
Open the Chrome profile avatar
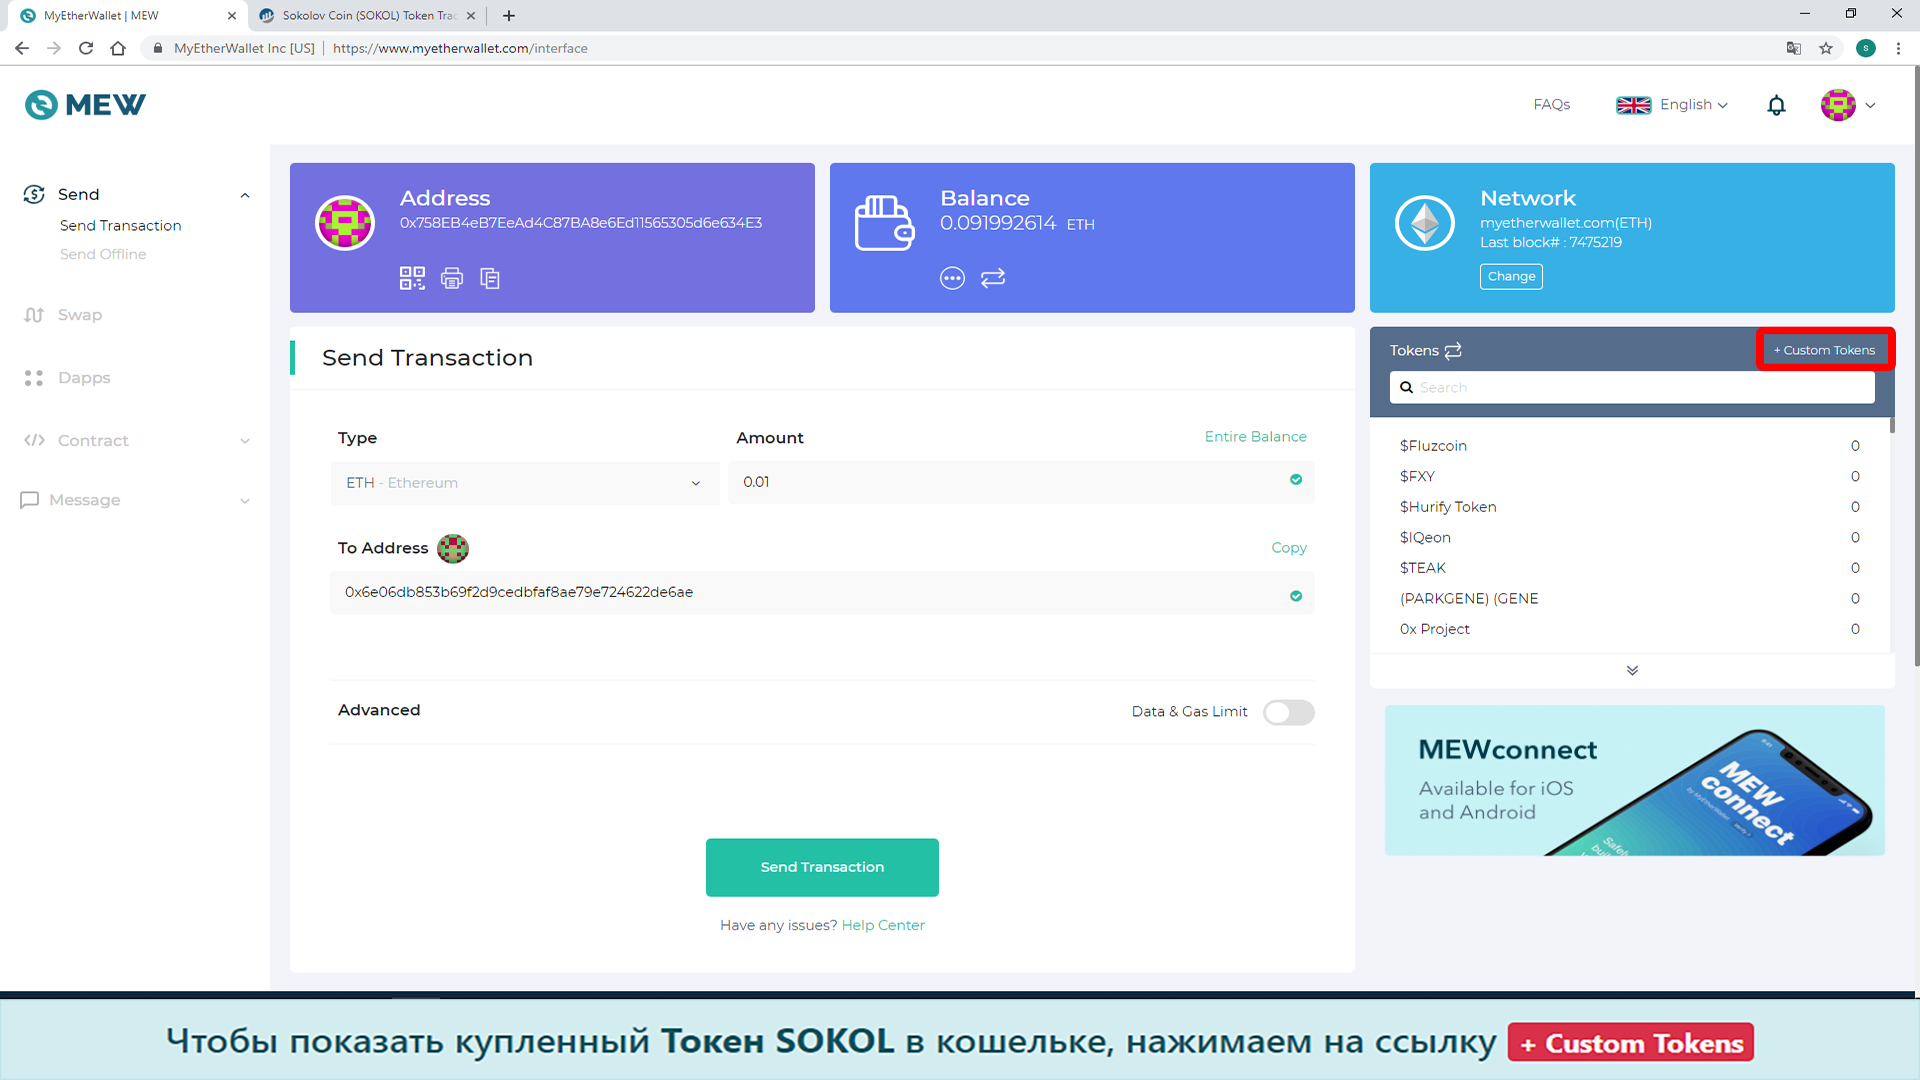[x=1865, y=48]
